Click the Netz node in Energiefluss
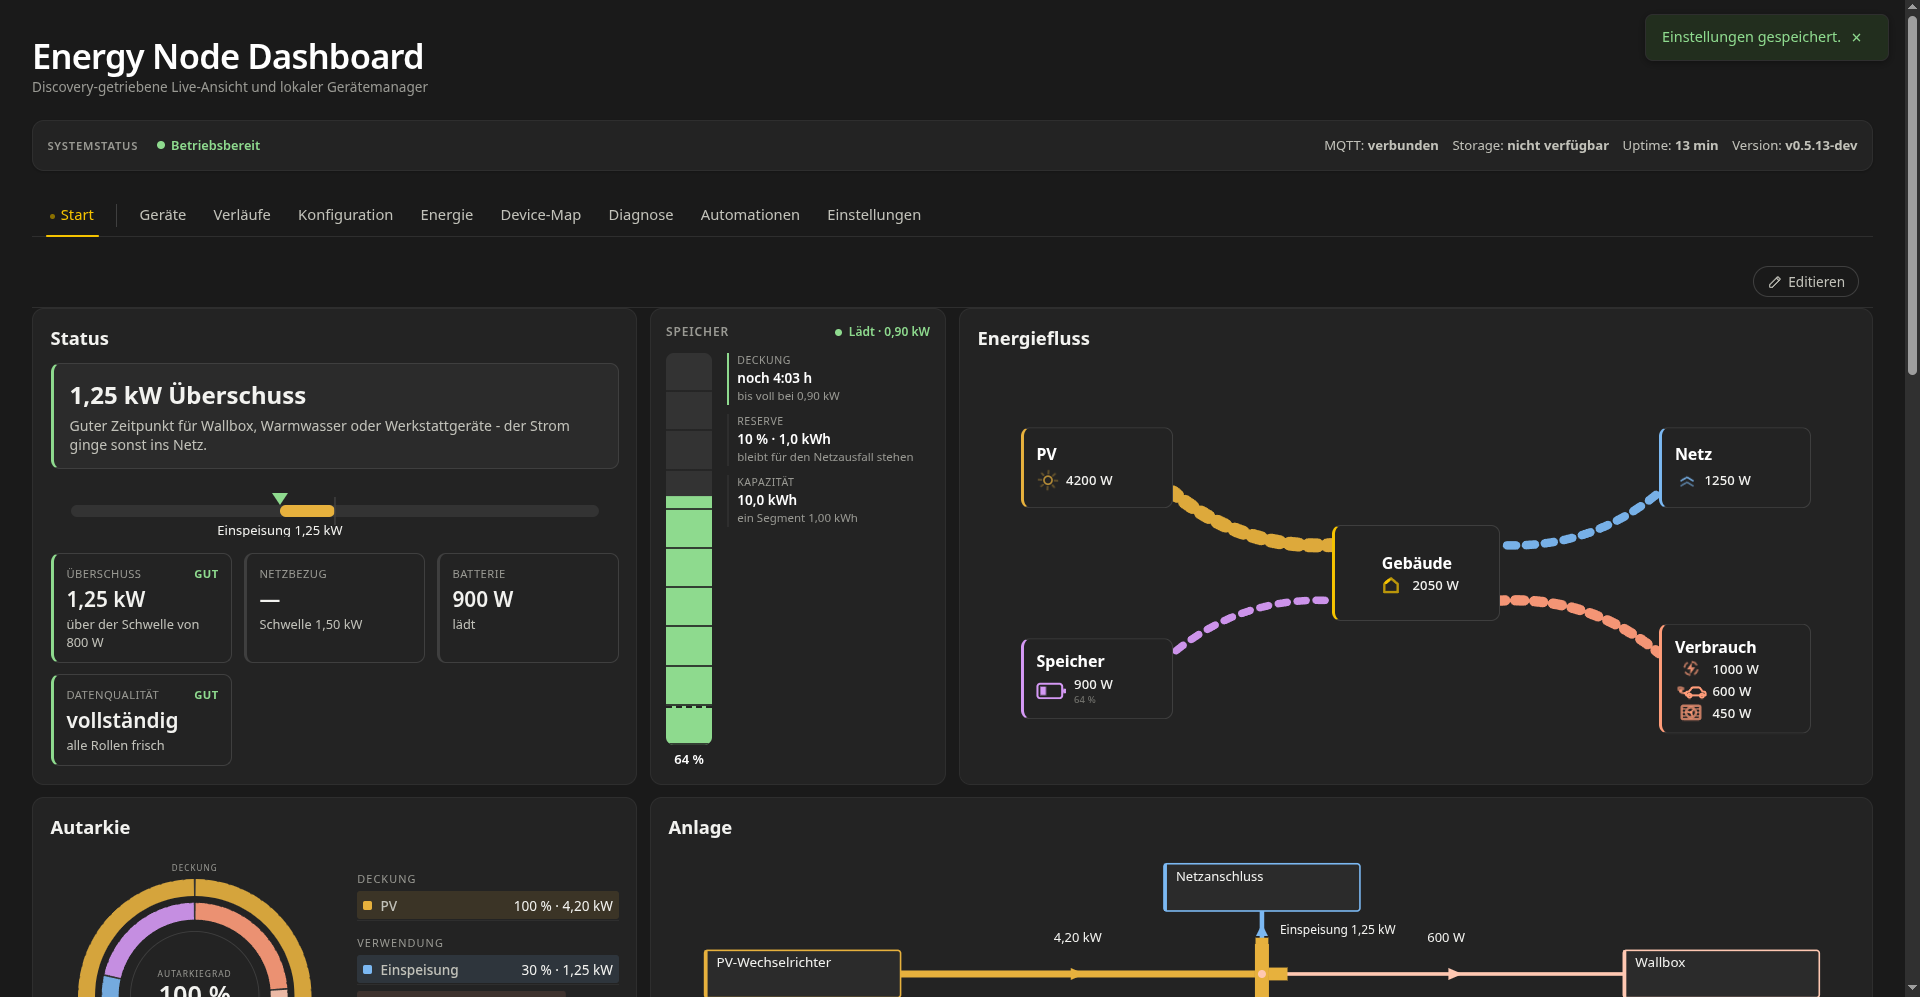The image size is (1920, 997). click(x=1735, y=467)
